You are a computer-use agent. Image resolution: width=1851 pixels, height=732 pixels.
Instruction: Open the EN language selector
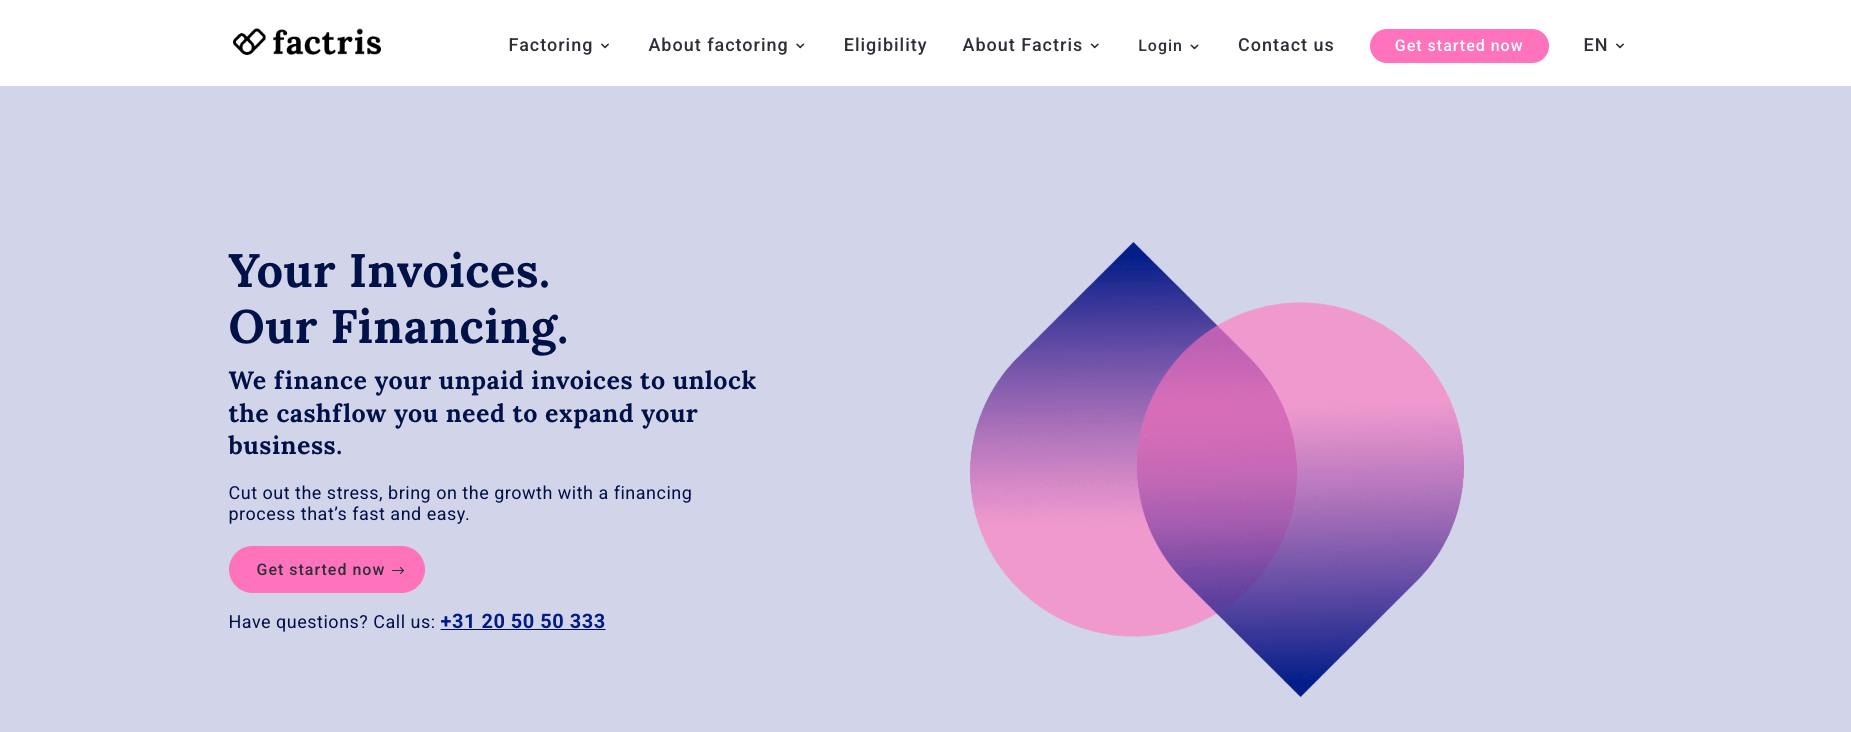point(1595,45)
